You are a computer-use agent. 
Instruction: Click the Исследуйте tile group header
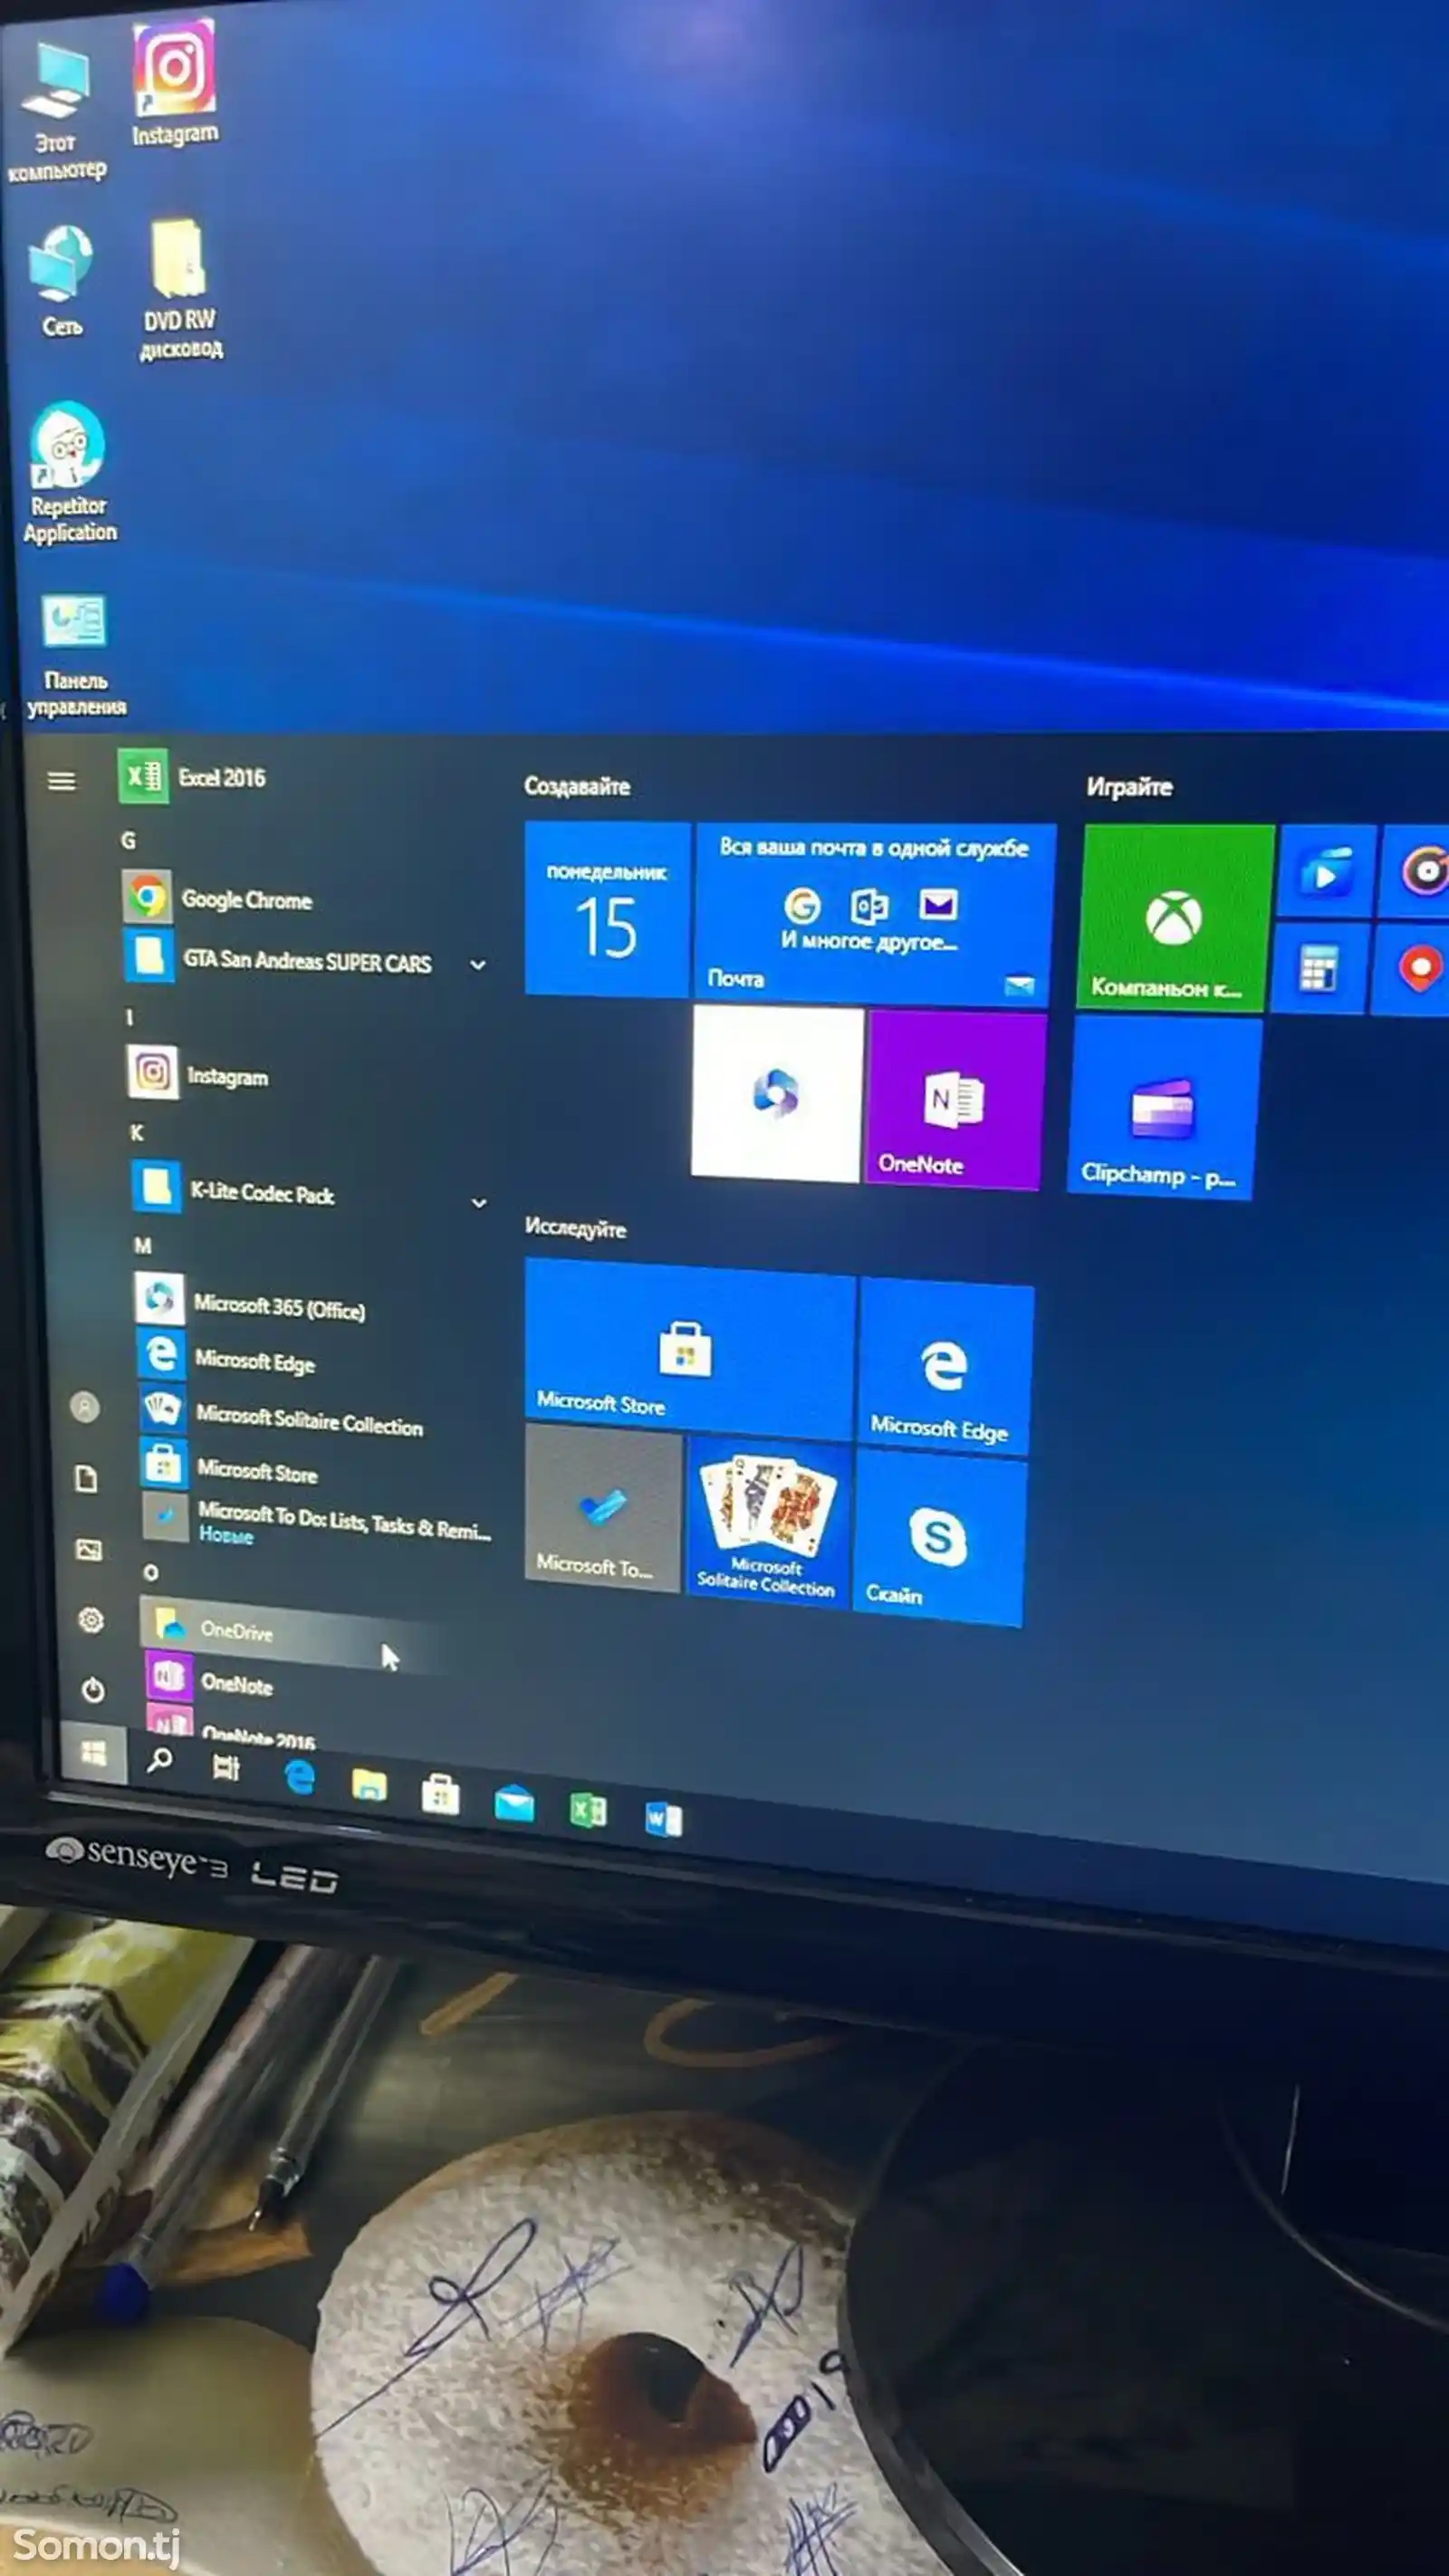pos(575,1228)
